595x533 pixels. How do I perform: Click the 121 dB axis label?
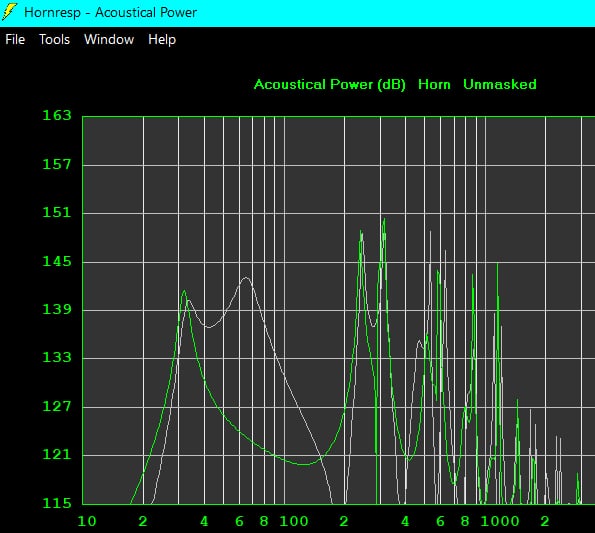[57, 454]
